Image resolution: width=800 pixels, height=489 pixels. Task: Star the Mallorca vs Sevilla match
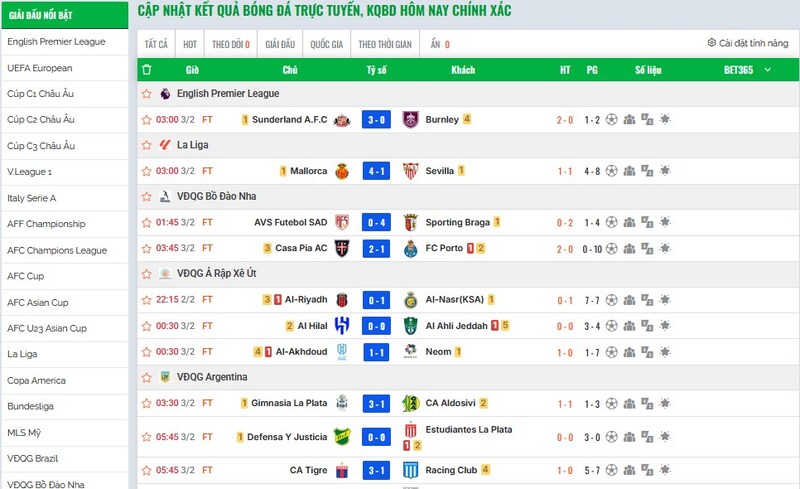pos(147,171)
